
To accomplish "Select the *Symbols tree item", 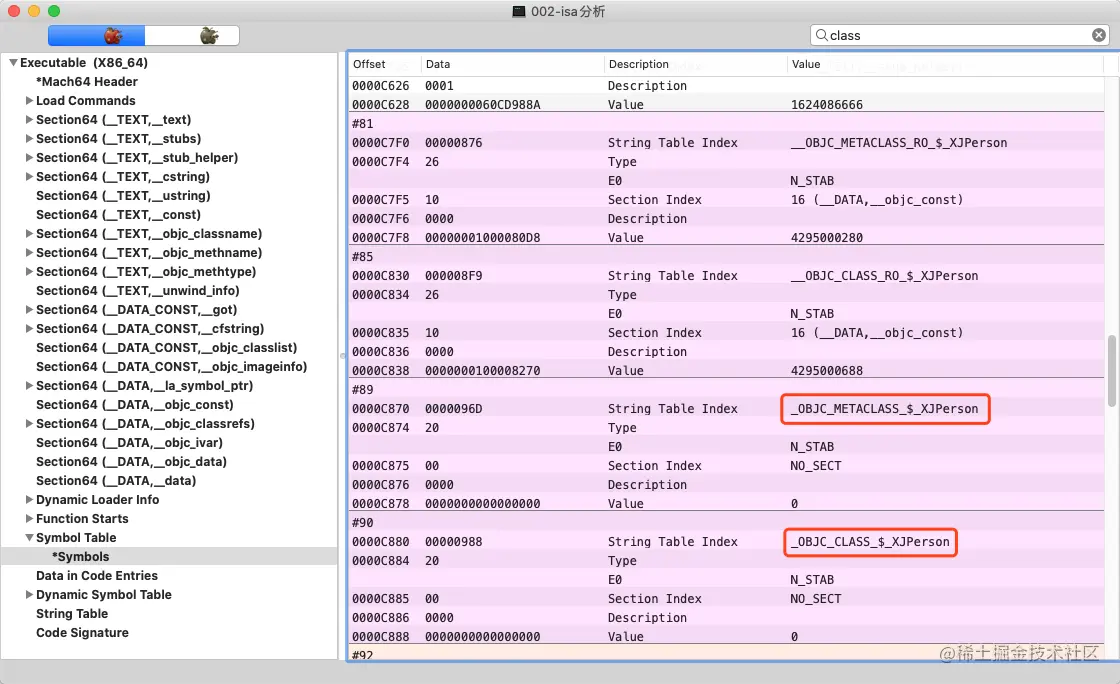I will (x=81, y=557).
